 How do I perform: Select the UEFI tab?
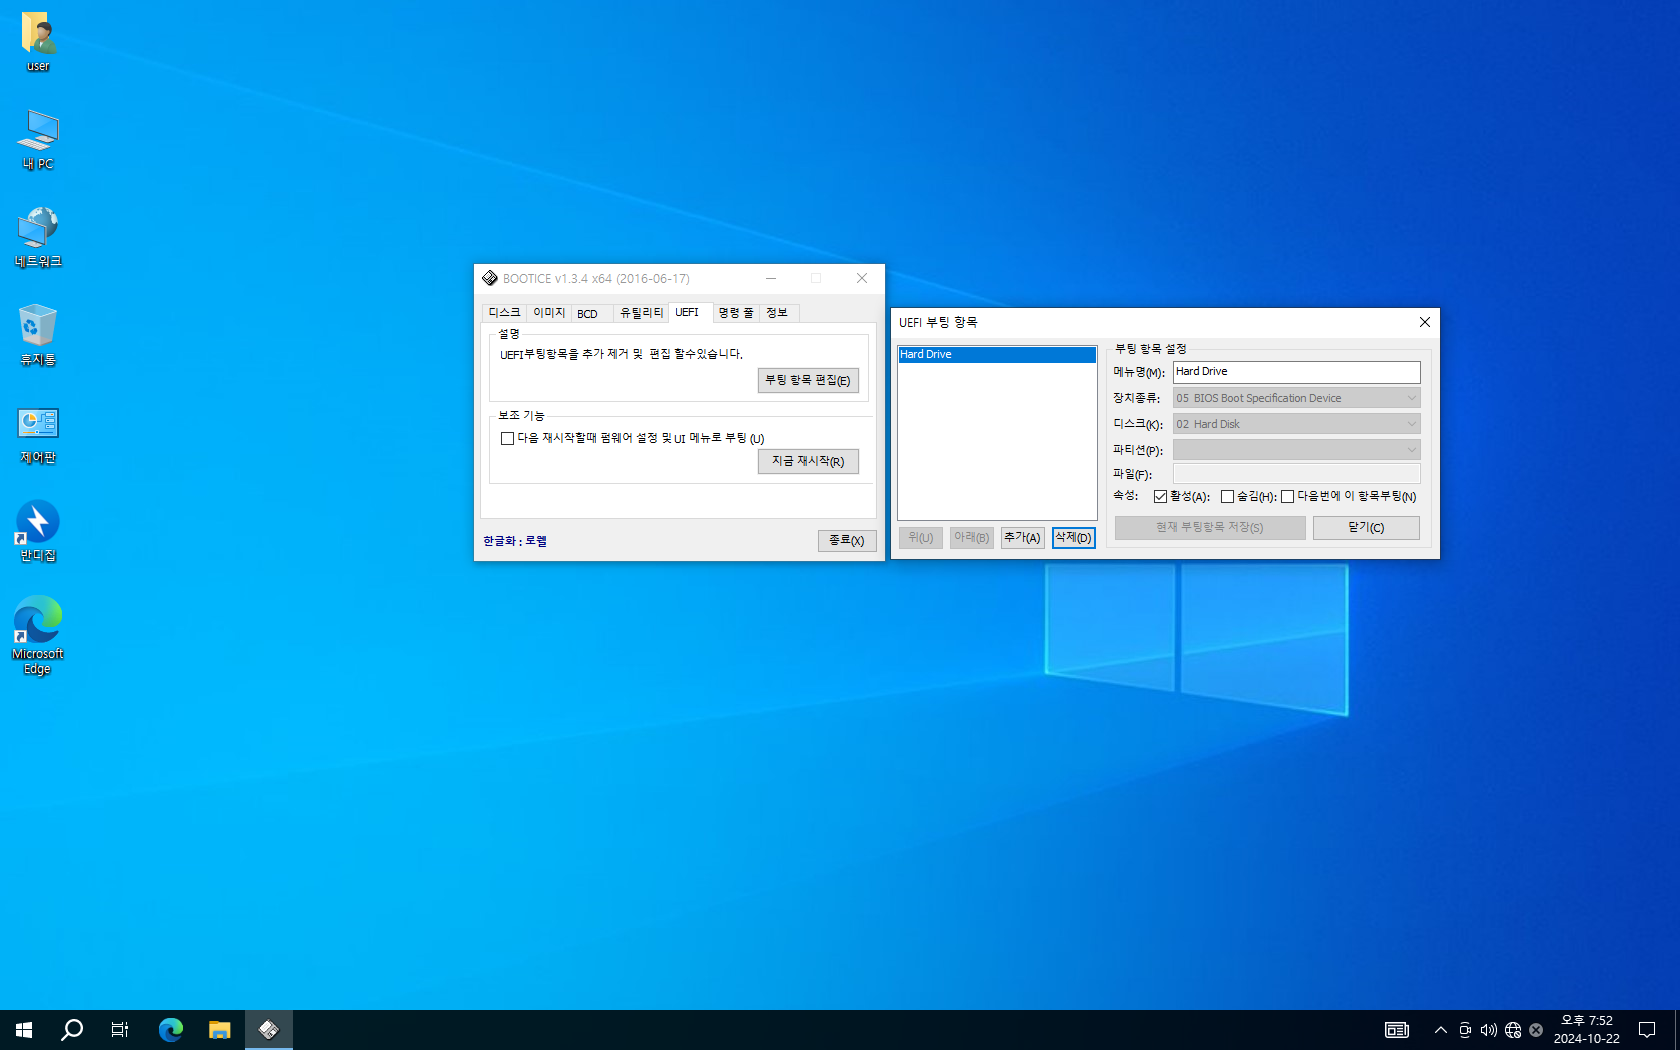(x=687, y=312)
